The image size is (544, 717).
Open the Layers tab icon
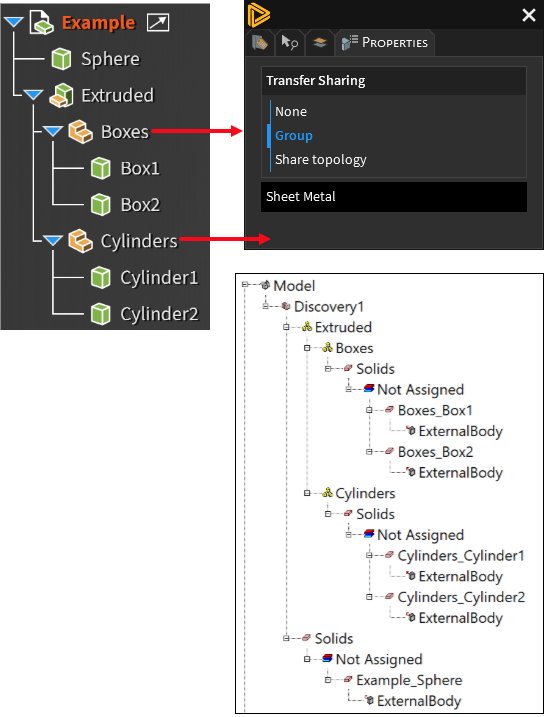(320, 43)
